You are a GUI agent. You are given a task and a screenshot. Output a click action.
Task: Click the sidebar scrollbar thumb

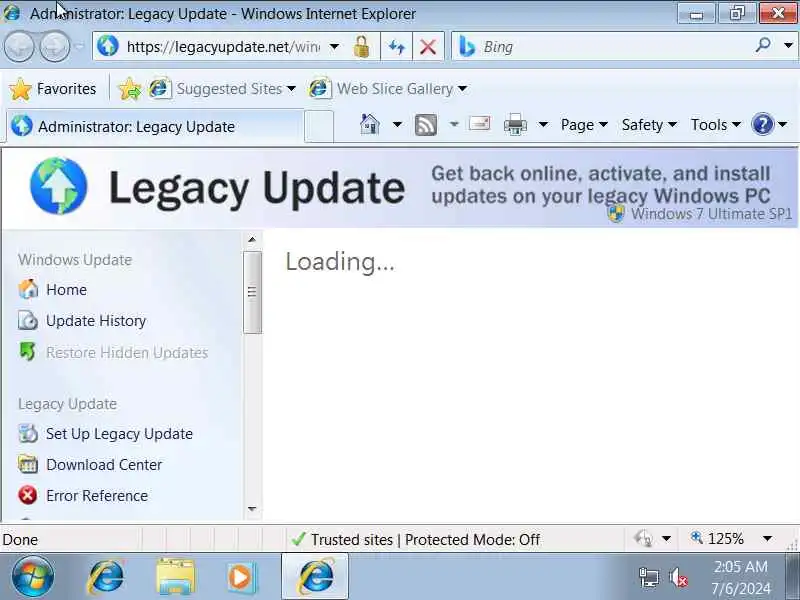pos(252,292)
